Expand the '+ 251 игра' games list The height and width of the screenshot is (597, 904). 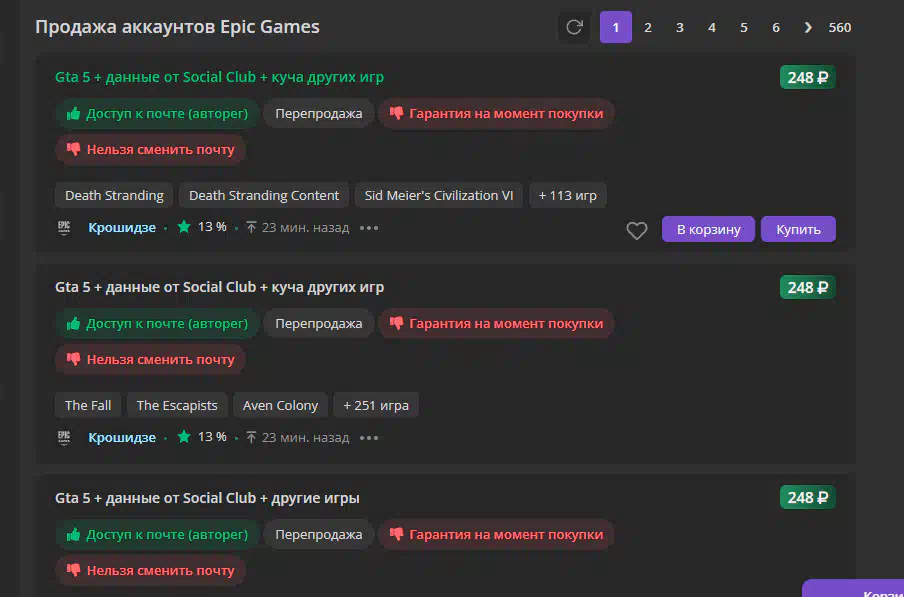coord(376,405)
